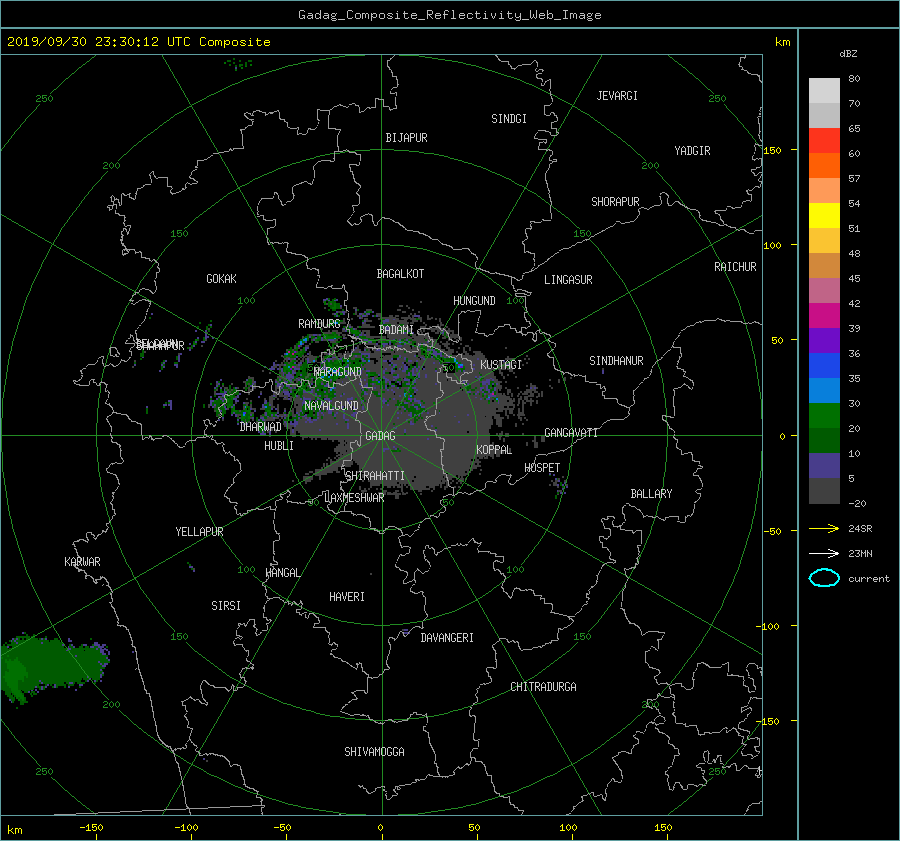Click the HAVERI city label
This screenshot has width=900, height=841.
(x=347, y=597)
